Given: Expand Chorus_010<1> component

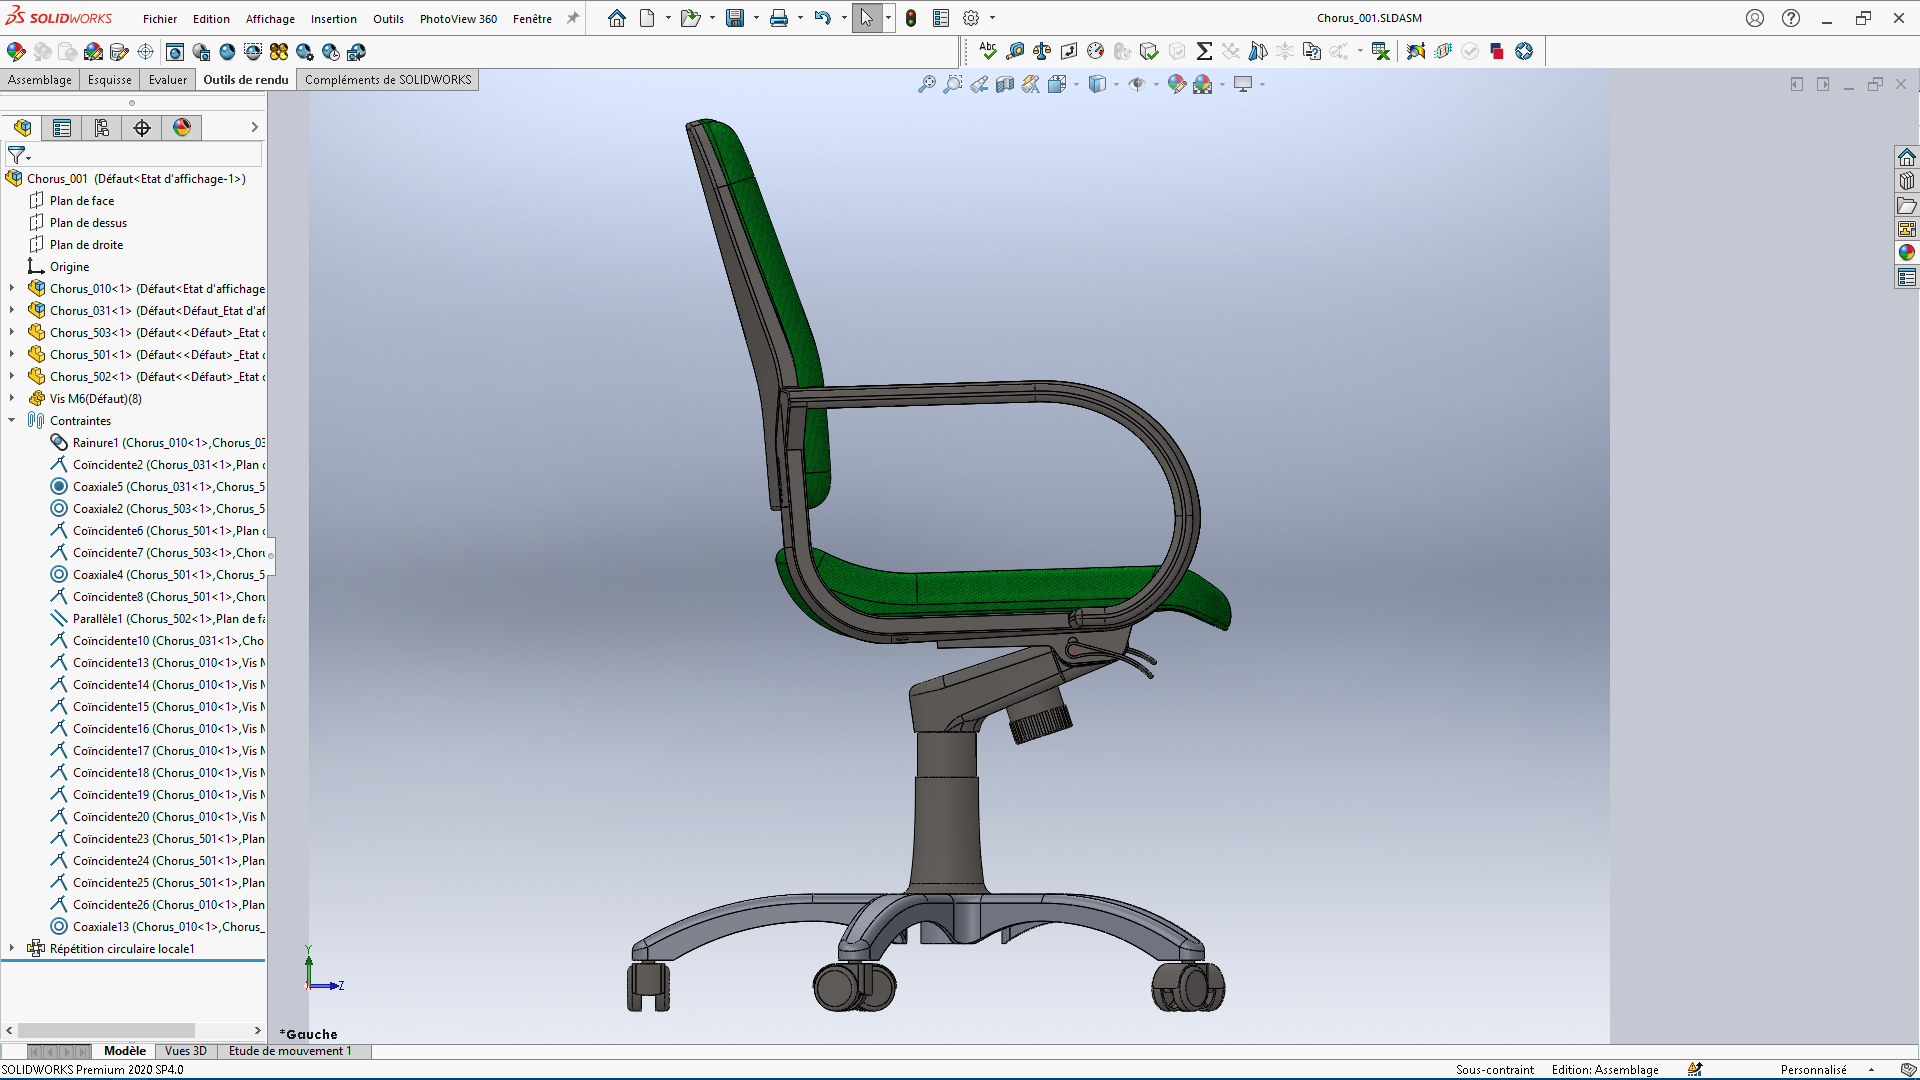Looking at the screenshot, I should pos(12,288).
